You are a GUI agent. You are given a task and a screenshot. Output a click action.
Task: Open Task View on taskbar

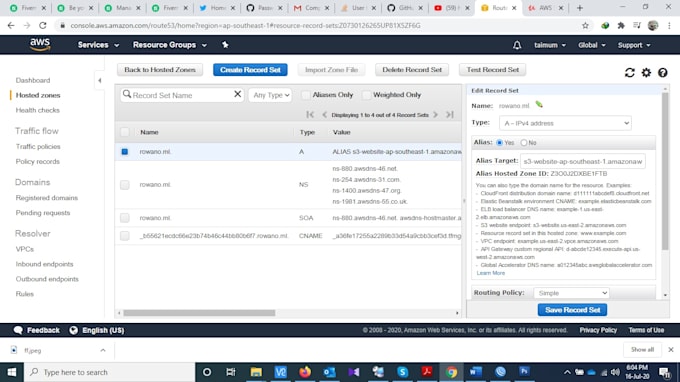(231, 372)
